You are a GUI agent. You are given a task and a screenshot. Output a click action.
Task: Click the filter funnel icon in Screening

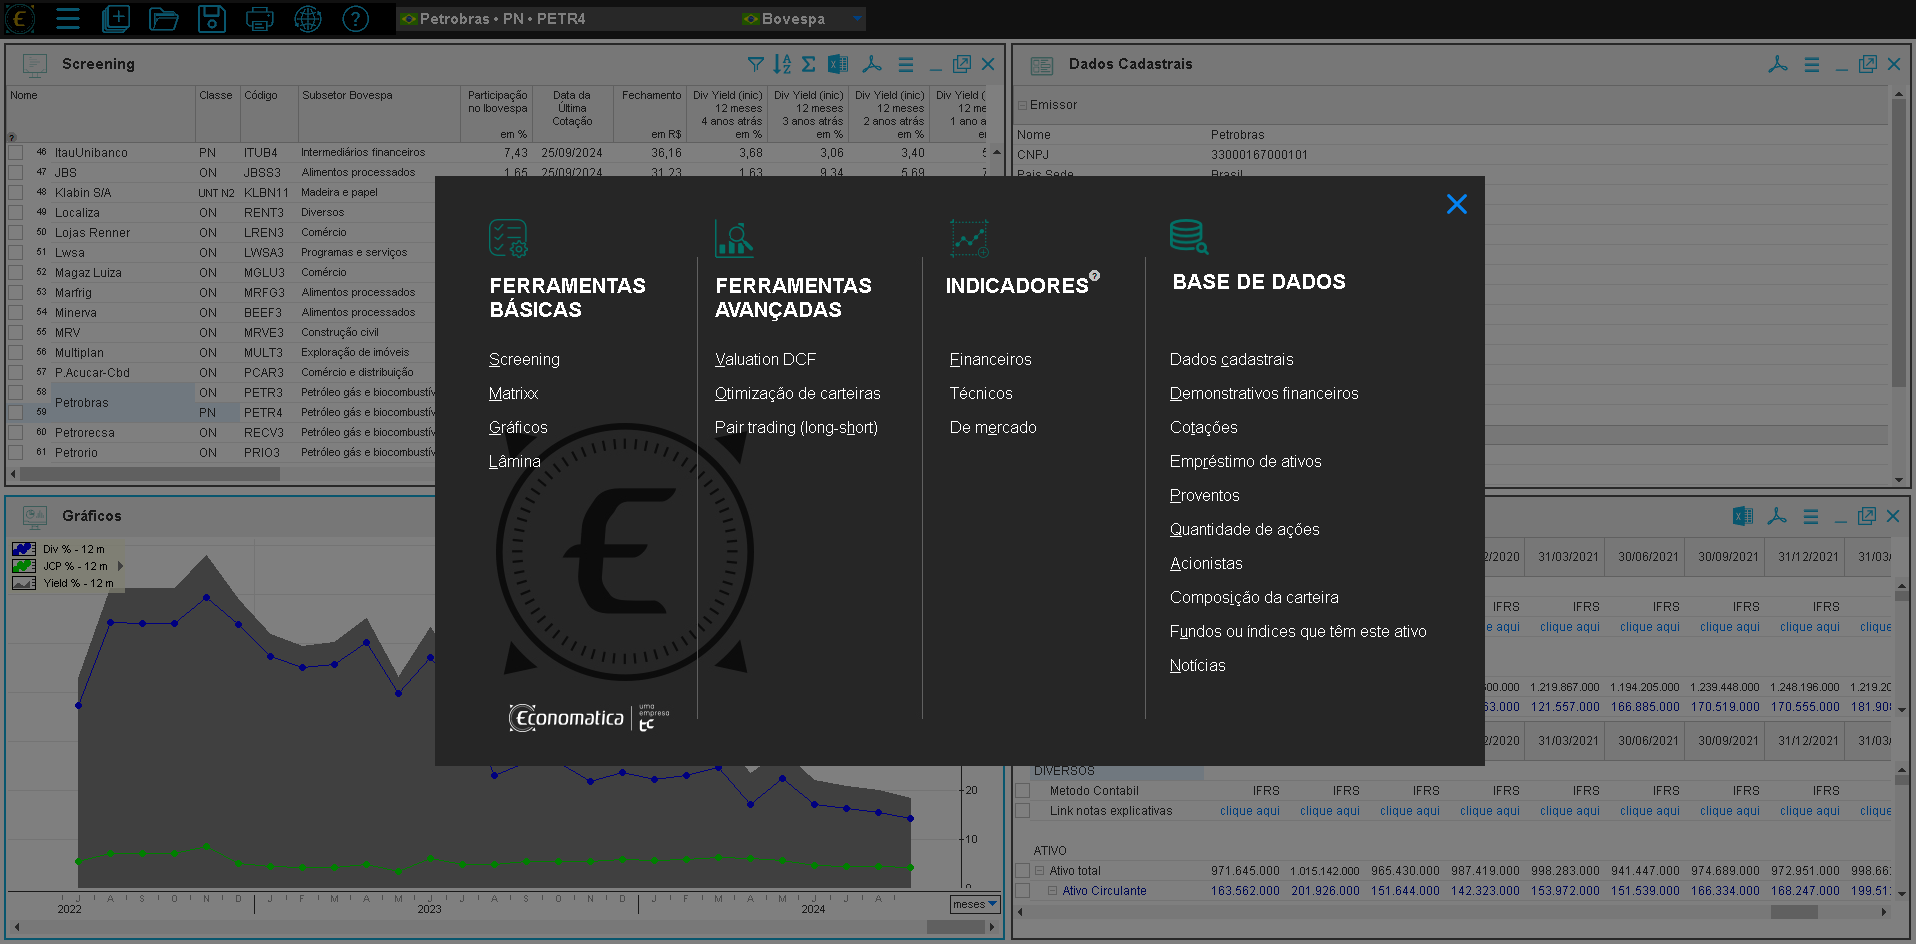[756, 64]
